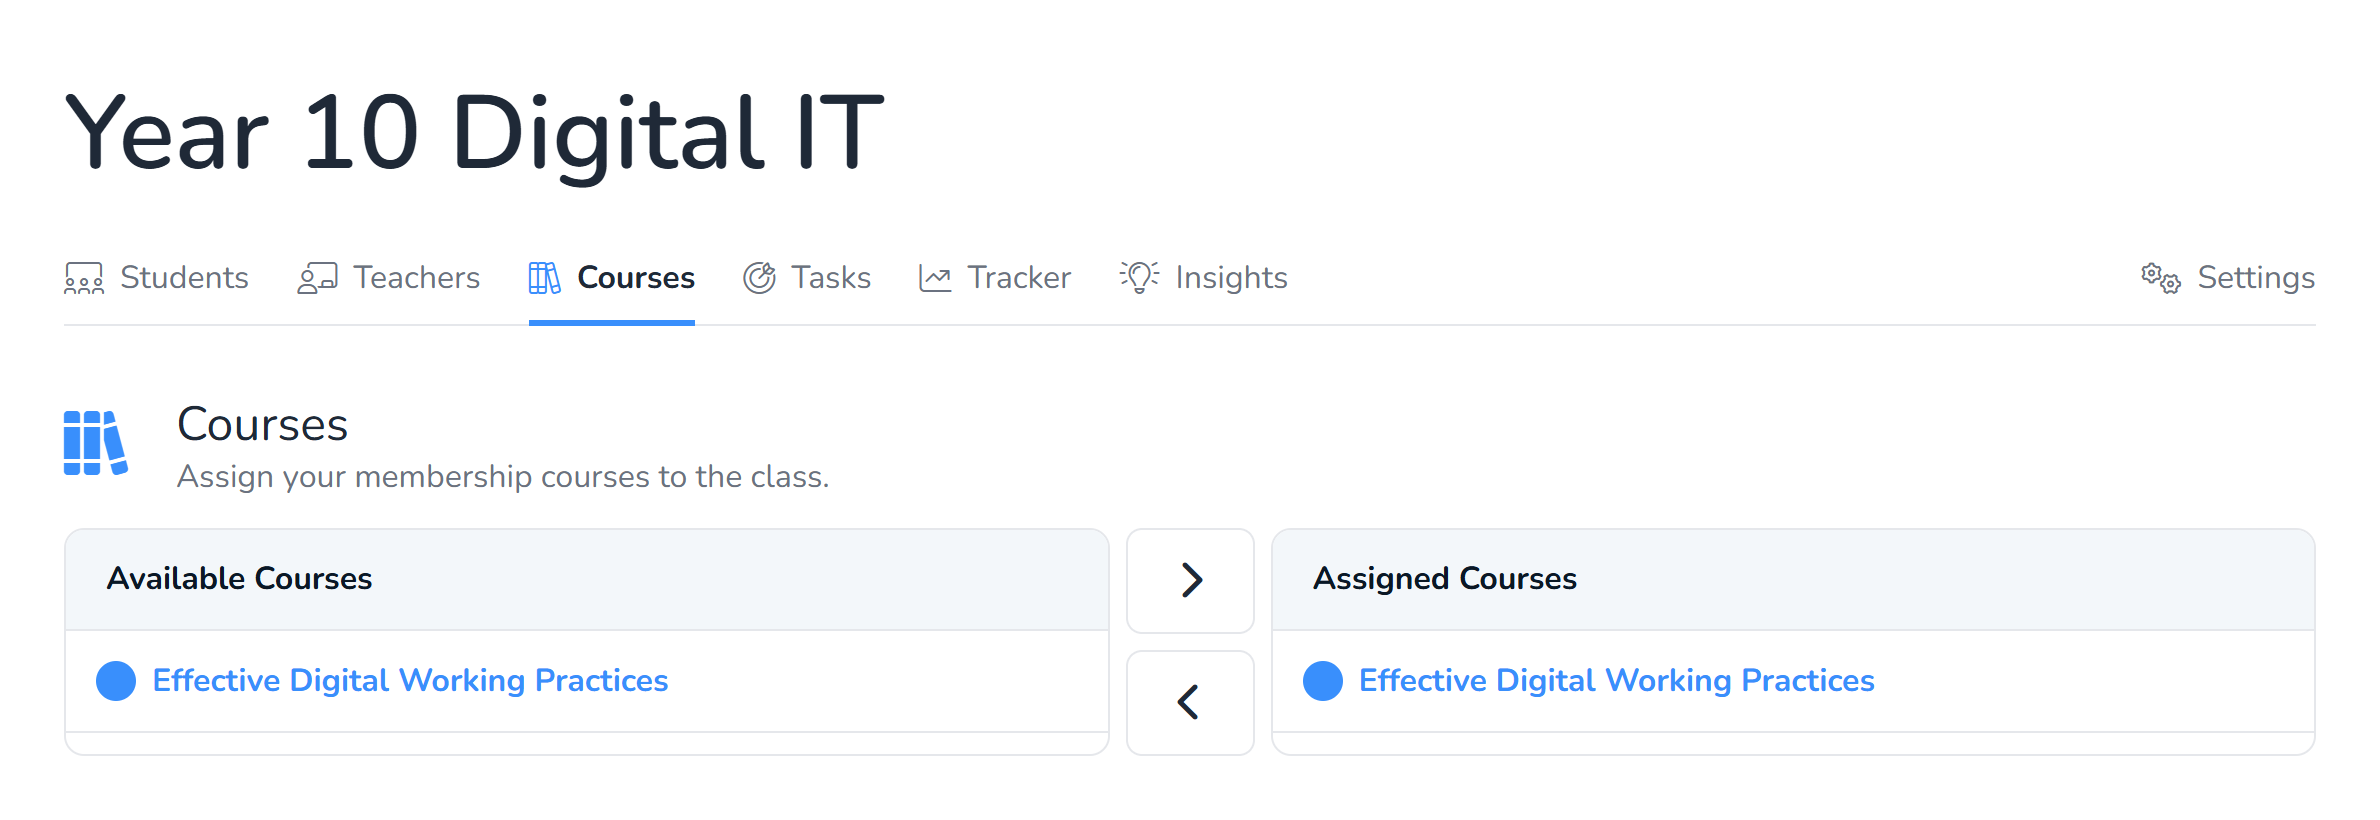Open assigned Effective Digital Working Practices link
Screen dimensions: 2380x820
[x=1616, y=681]
